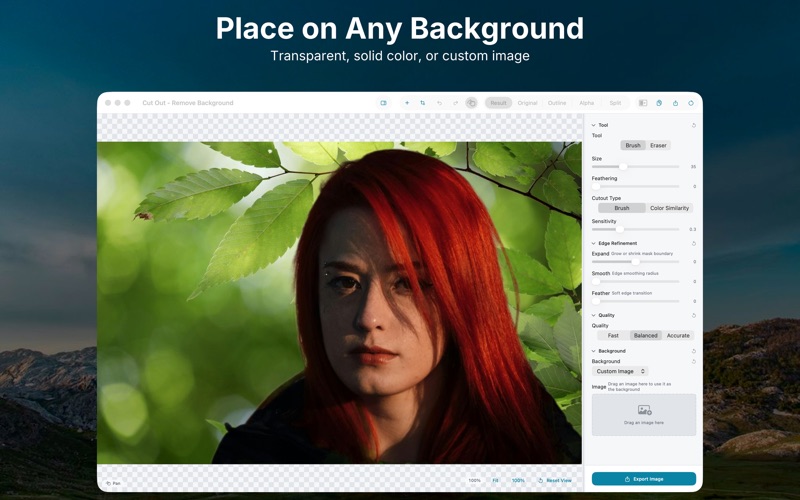Switch to the Split view tab
This screenshot has height=500, width=800.
[x=615, y=103]
